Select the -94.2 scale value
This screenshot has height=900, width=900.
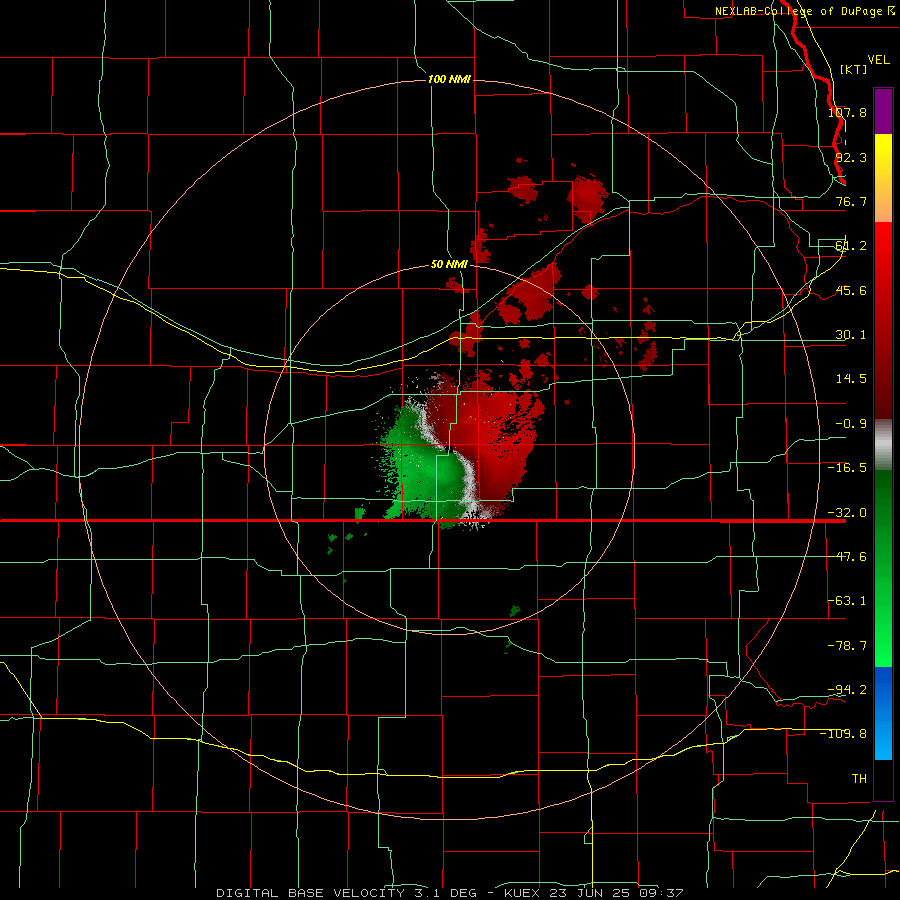coord(847,689)
